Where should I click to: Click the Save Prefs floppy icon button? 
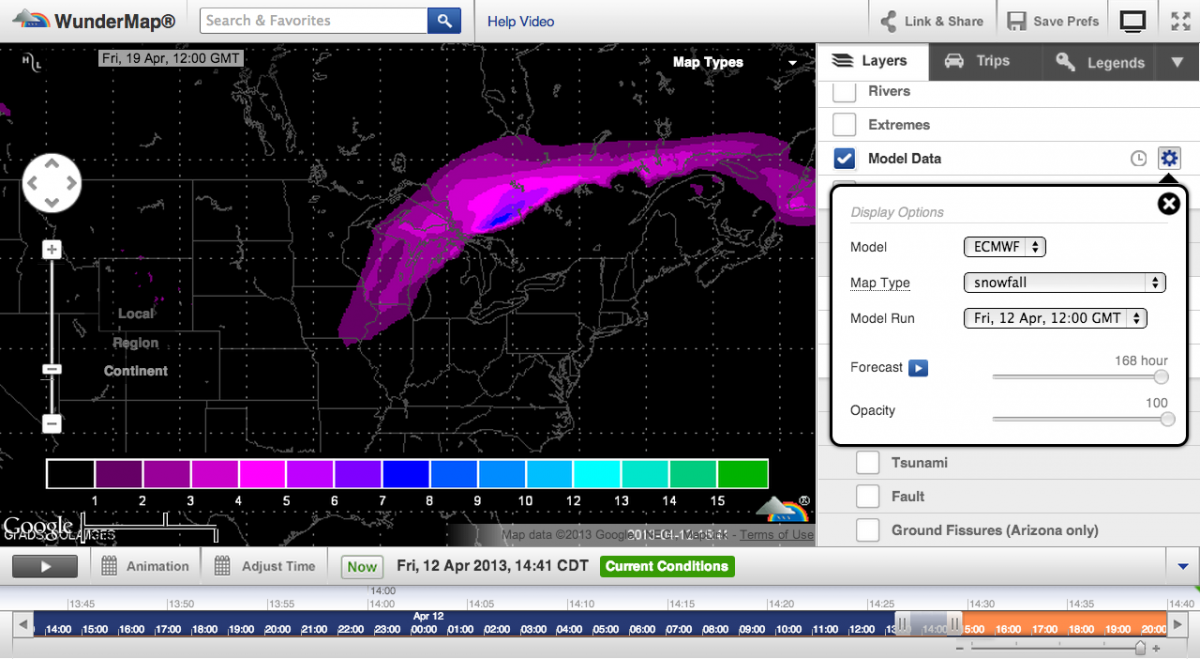pyautogui.click(x=1053, y=21)
